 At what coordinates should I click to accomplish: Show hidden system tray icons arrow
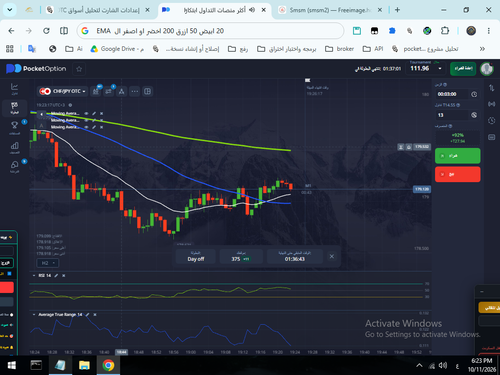419,365
